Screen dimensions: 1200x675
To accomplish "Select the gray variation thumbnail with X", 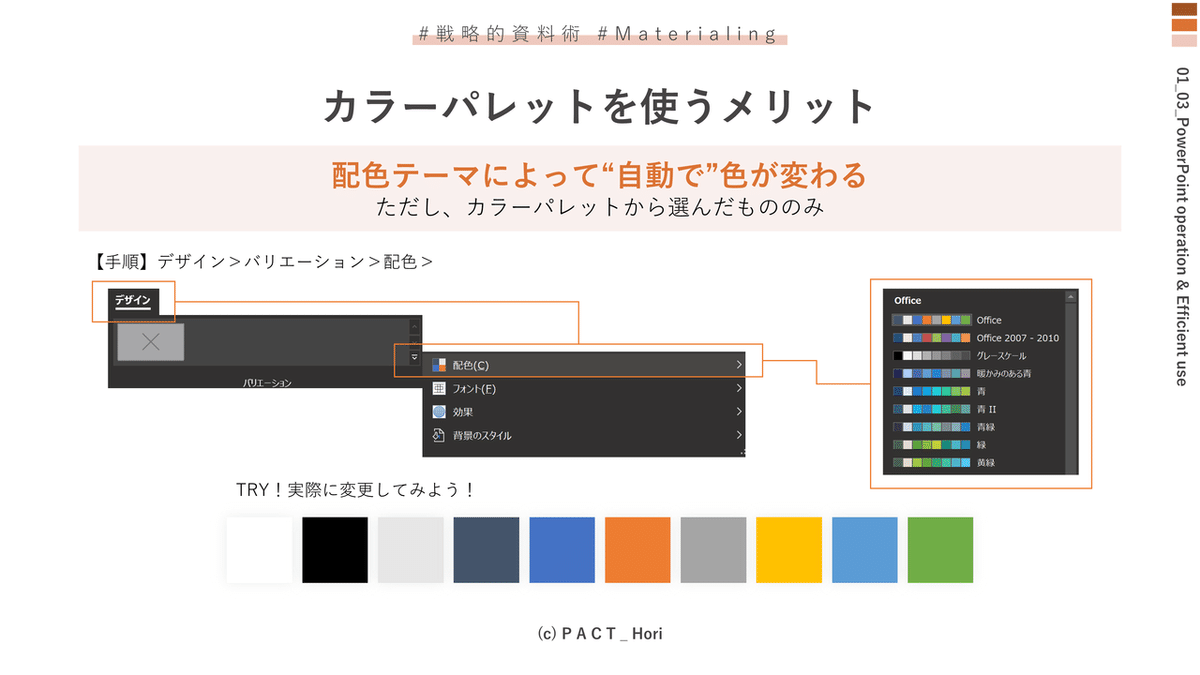I will tap(151, 342).
